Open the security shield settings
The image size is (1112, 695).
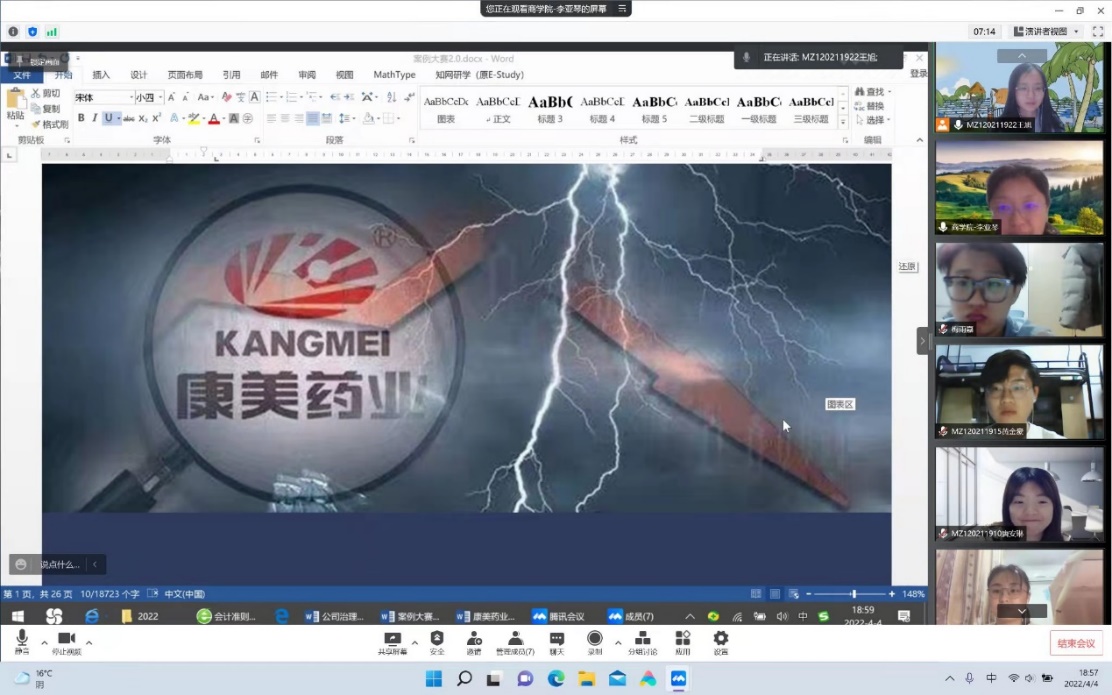tap(437, 641)
